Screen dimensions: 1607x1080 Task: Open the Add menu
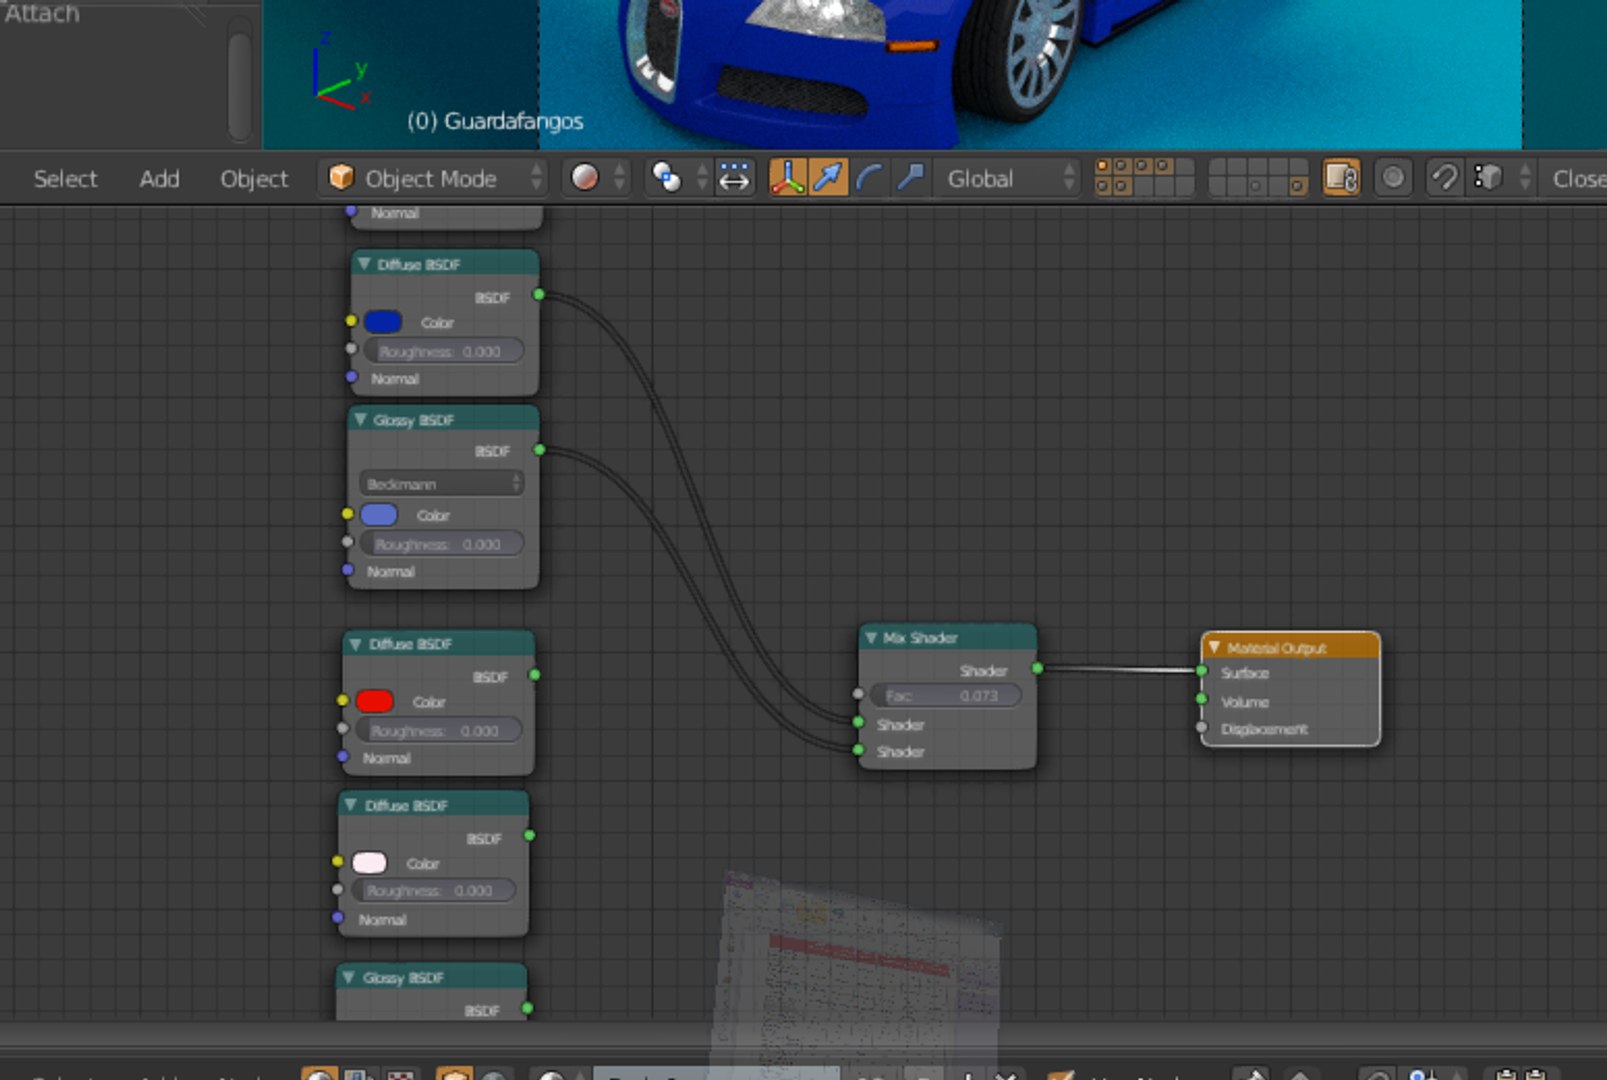click(159, 179)
